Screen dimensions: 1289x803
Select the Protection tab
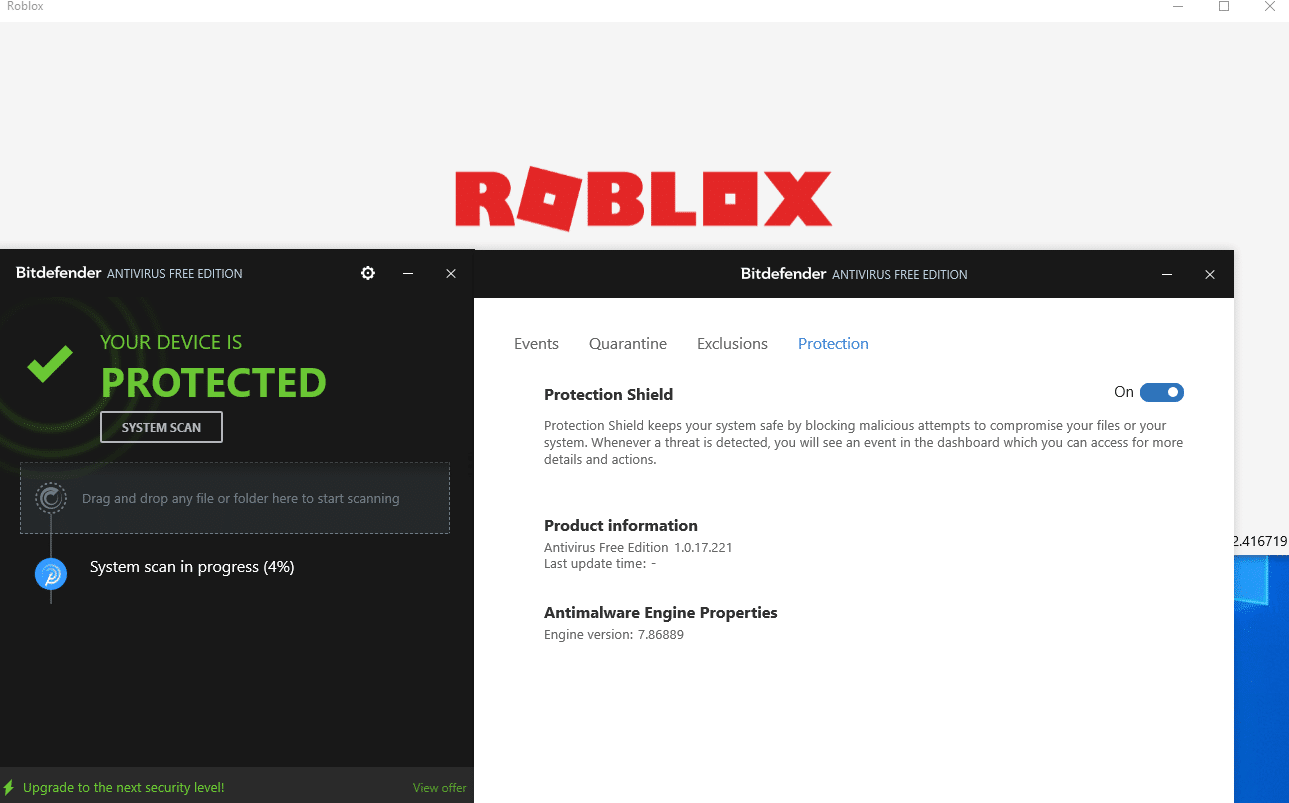pyautogui.click(x=832, y=343)
